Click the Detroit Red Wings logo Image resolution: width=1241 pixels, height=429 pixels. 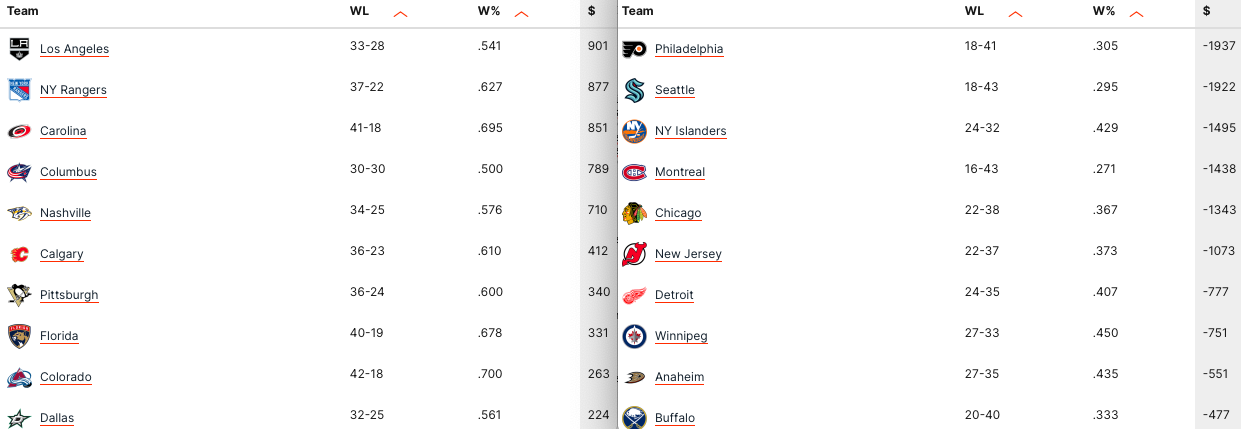coord(634,294)
